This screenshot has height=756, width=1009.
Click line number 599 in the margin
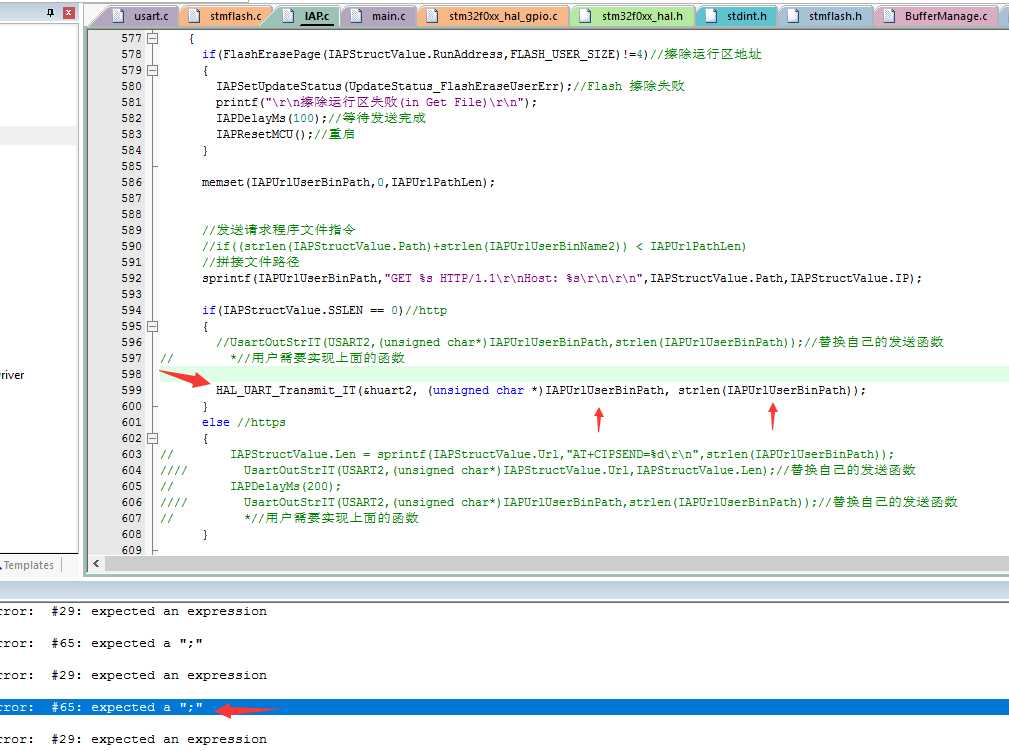point(131,390)
